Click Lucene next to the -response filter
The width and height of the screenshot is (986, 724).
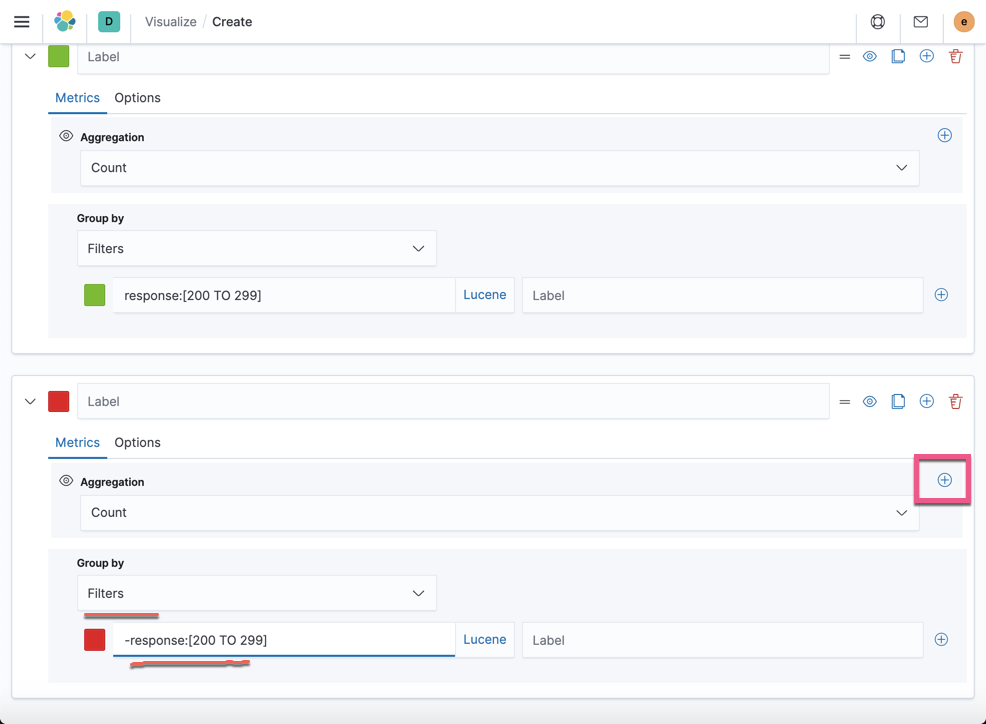pos(484,639)
